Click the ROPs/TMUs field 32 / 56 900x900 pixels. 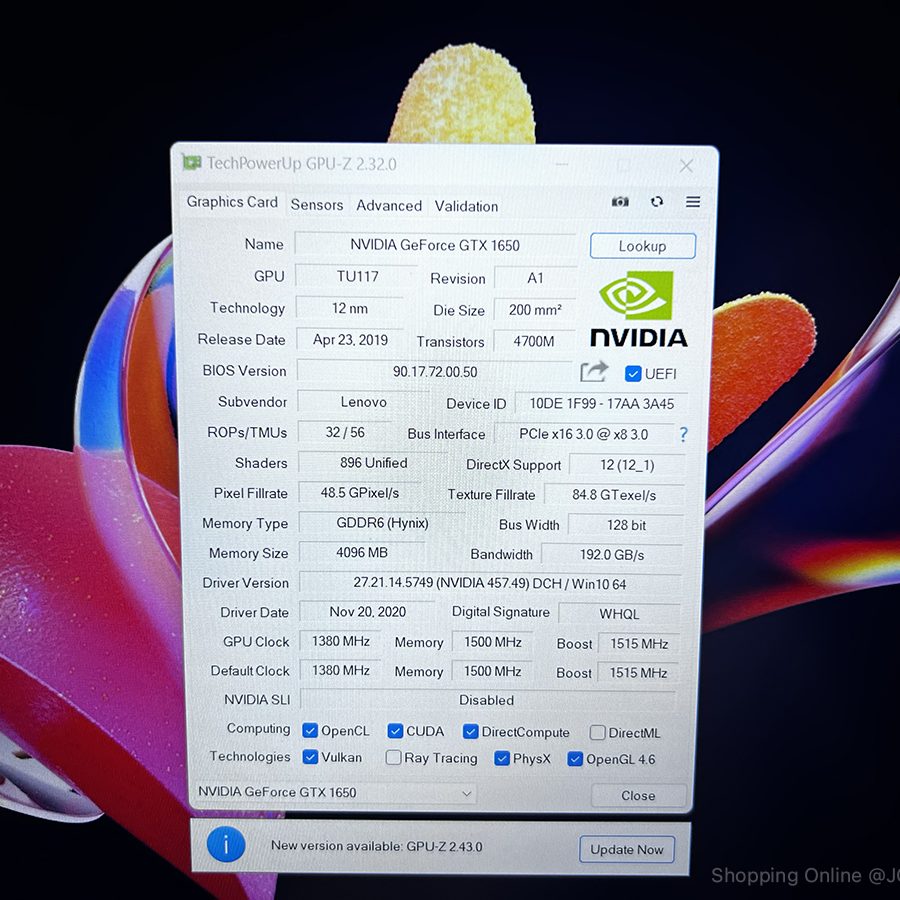click(345, 432)
